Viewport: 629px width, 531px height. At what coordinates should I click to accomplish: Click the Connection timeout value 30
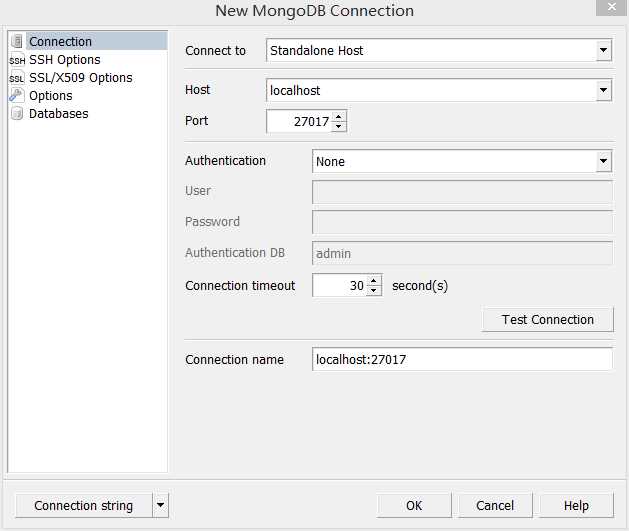pyautogui.click(x=339, y=285)
